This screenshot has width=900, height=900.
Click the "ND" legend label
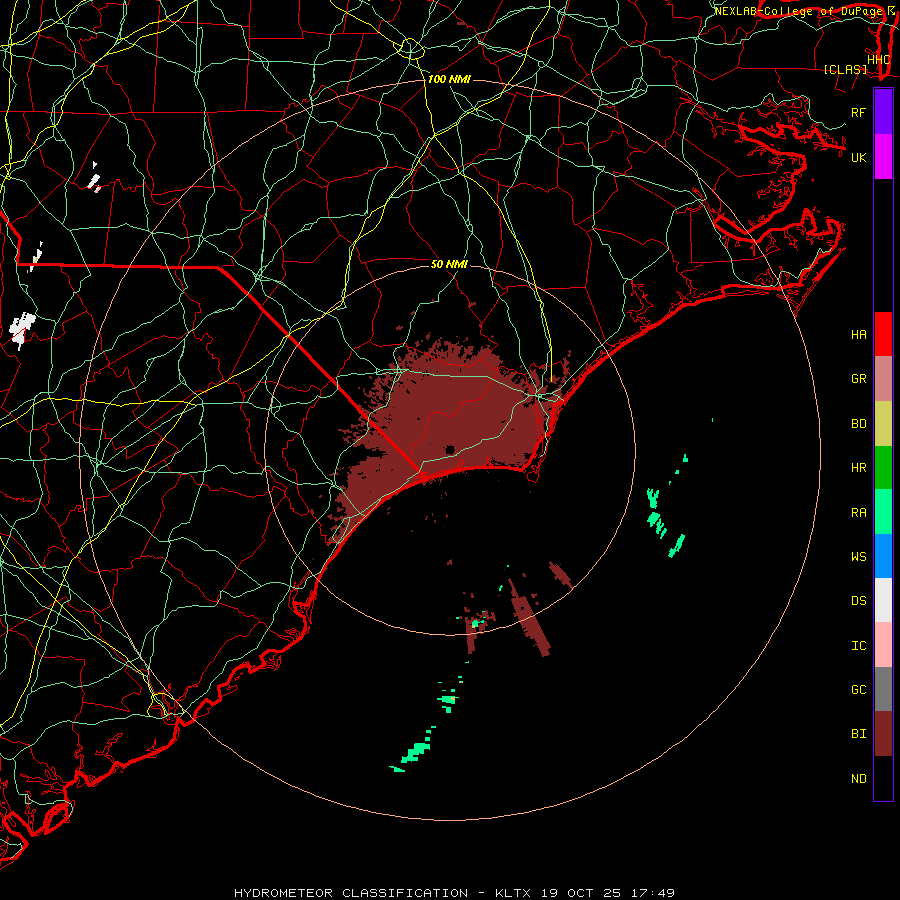coord(859,779)
